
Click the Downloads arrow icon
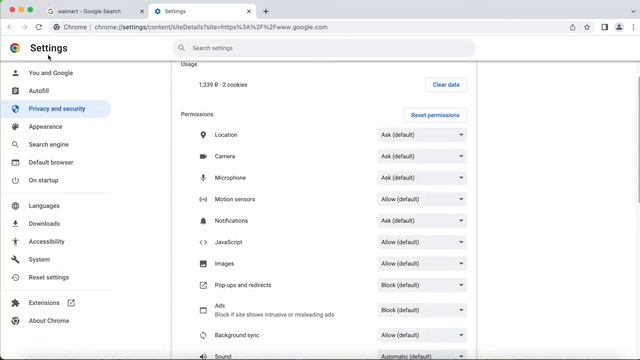pos(16,224)
